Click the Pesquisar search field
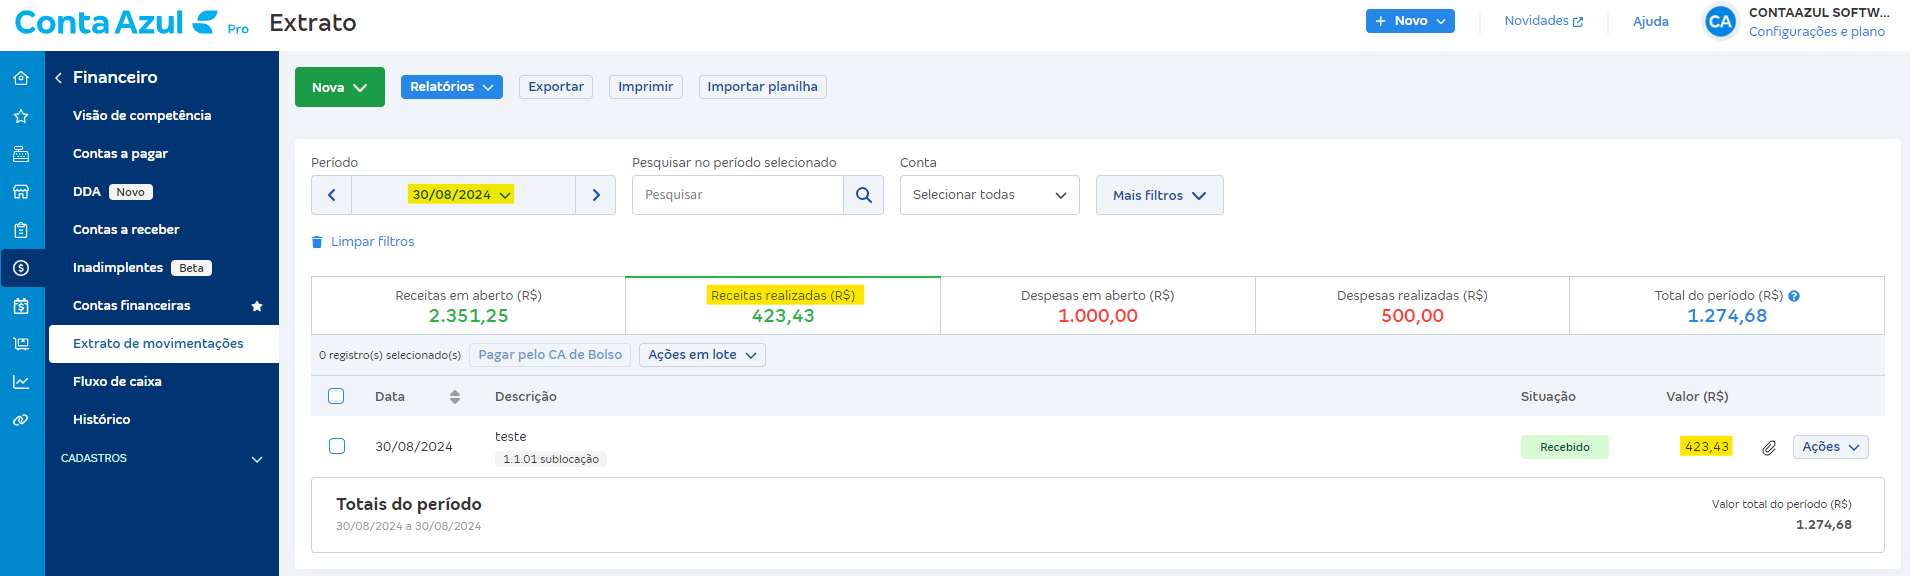Image resolution: width=1910 pixels, height=576 pixels. coord(738,195)
